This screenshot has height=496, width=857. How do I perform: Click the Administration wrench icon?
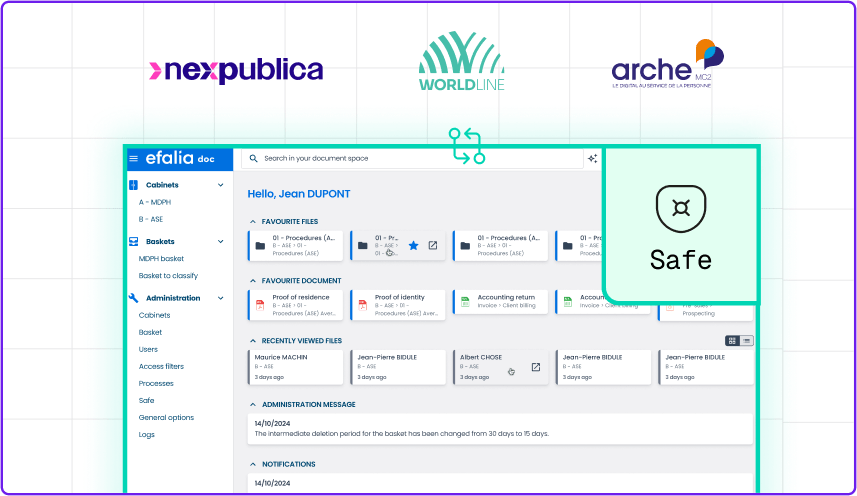coord(133,298)
